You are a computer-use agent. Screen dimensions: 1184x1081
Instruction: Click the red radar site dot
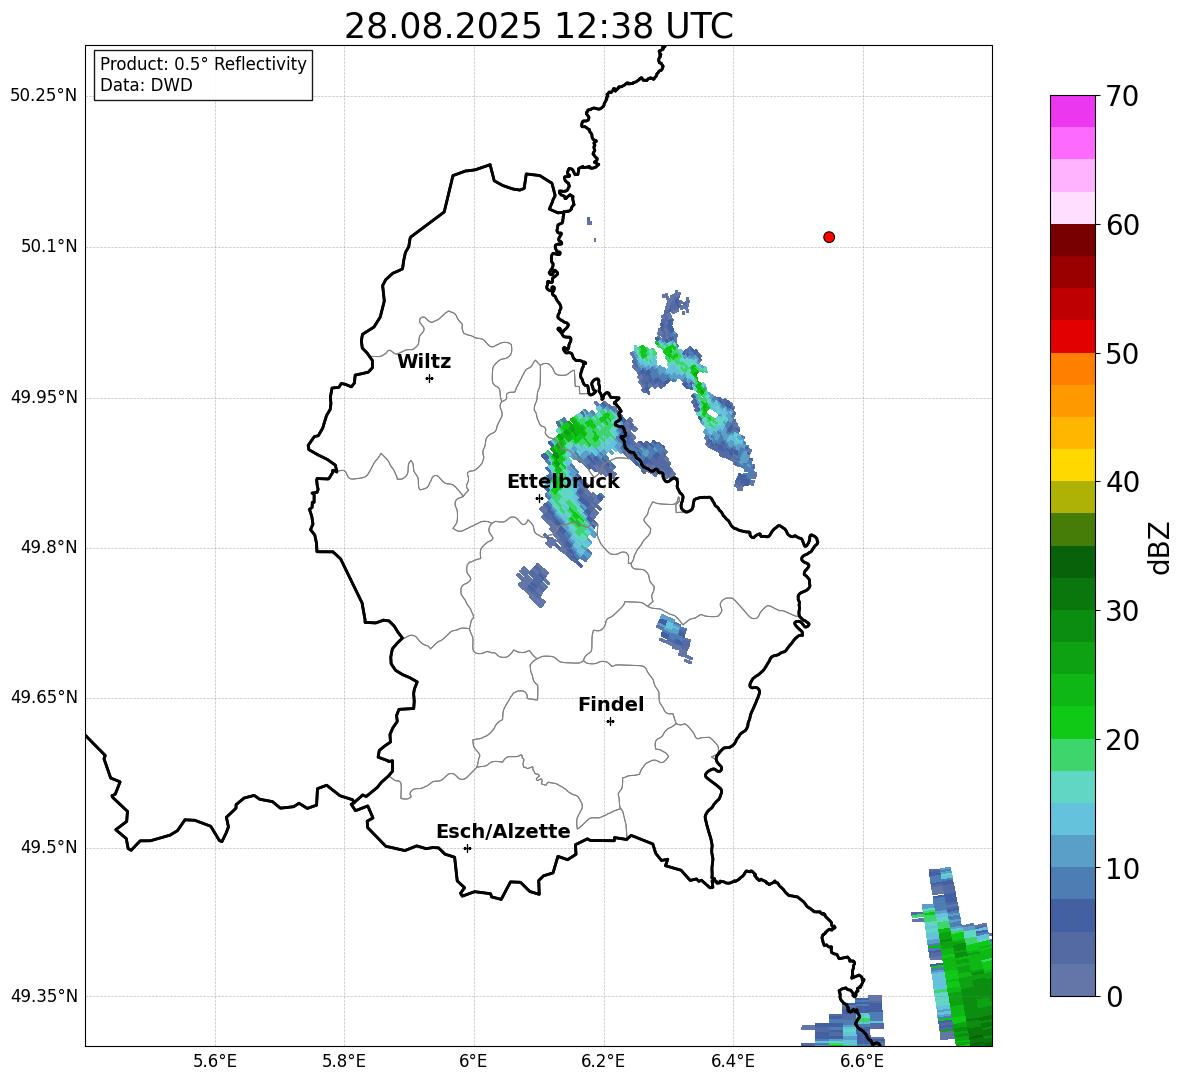pyautogui.click(x=828, y=237)
